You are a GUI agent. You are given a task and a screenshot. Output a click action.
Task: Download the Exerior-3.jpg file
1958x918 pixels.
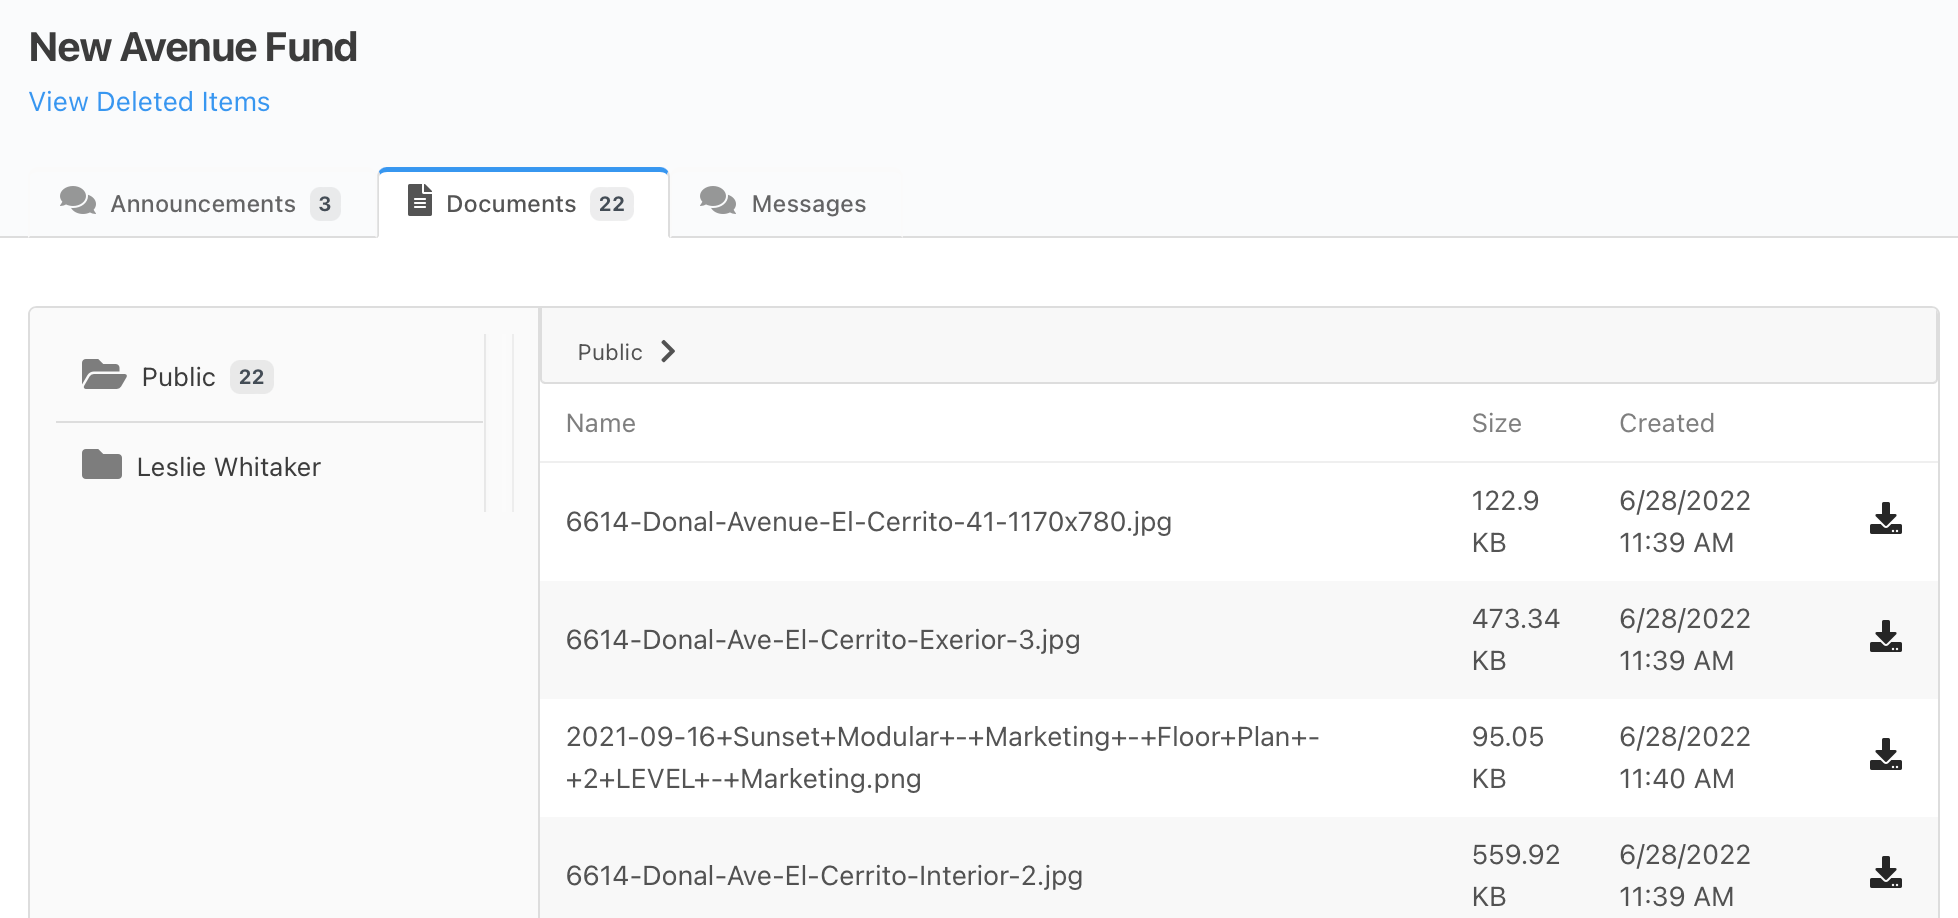1885,637
